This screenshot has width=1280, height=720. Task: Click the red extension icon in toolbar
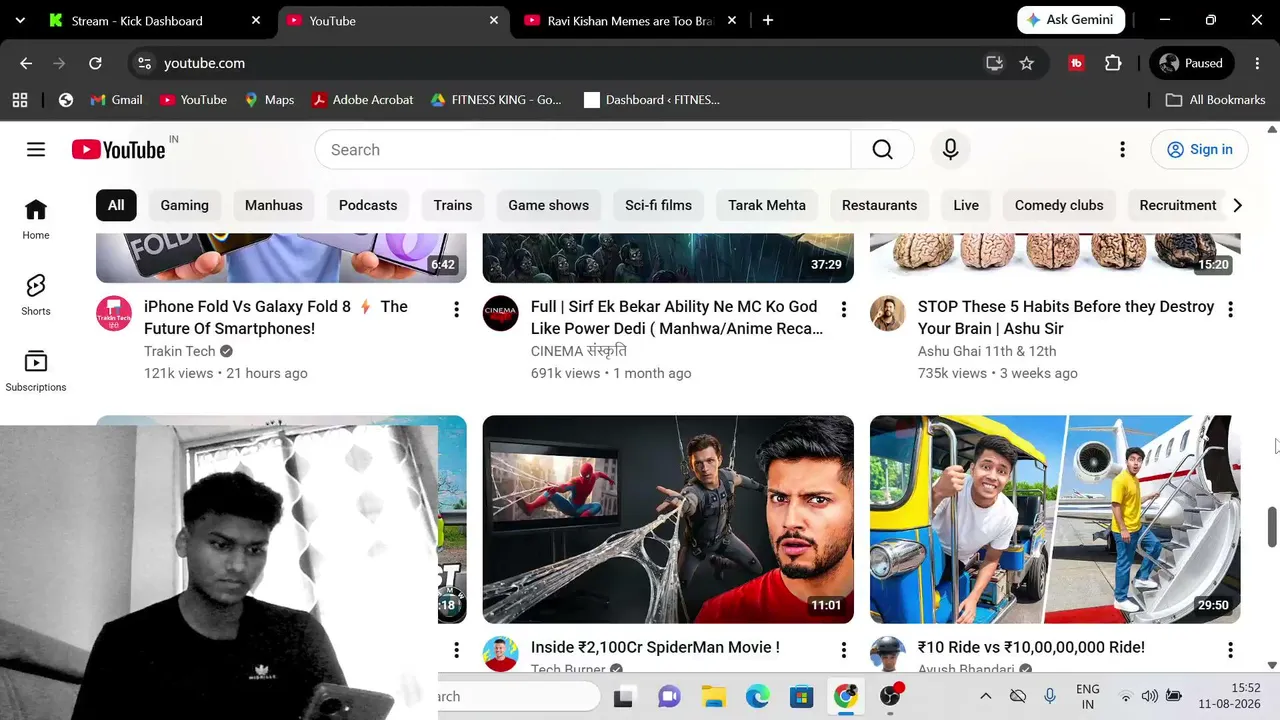coord(1076,63)
